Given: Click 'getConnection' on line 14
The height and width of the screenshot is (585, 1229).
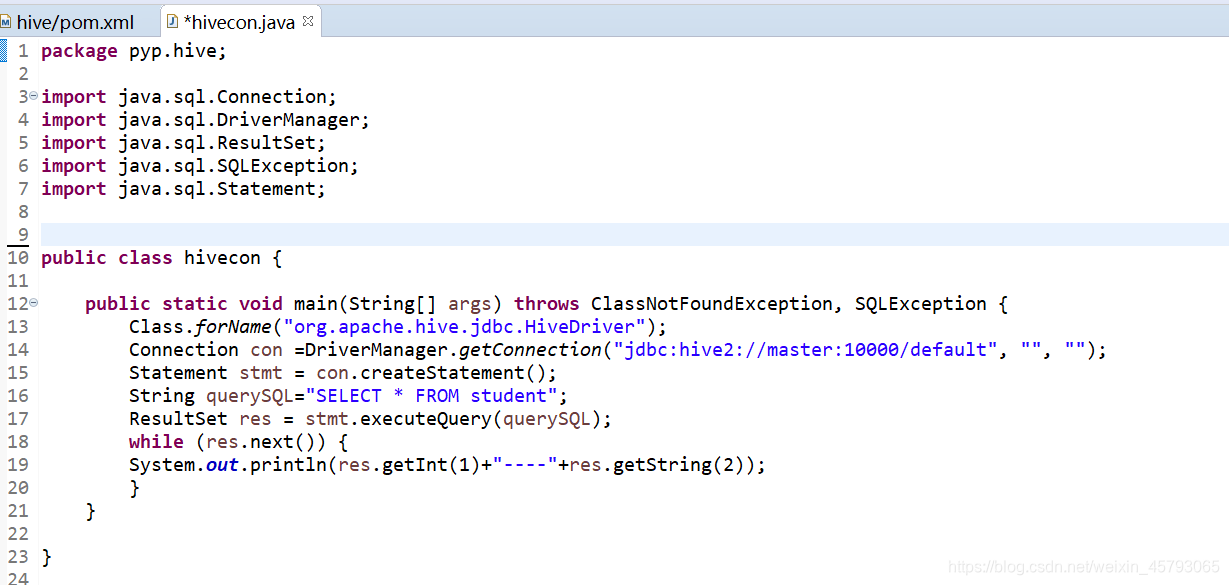Looking at the screenshot, I should (x=530, y=350).
